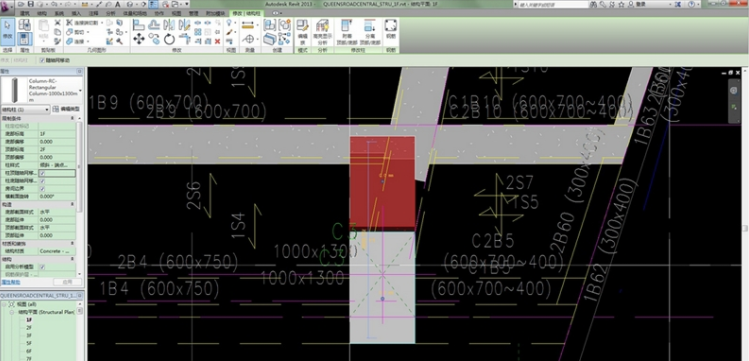Click the Move tool icon
Viewport: 749px width, 361px height.
(x=139, y=39)
